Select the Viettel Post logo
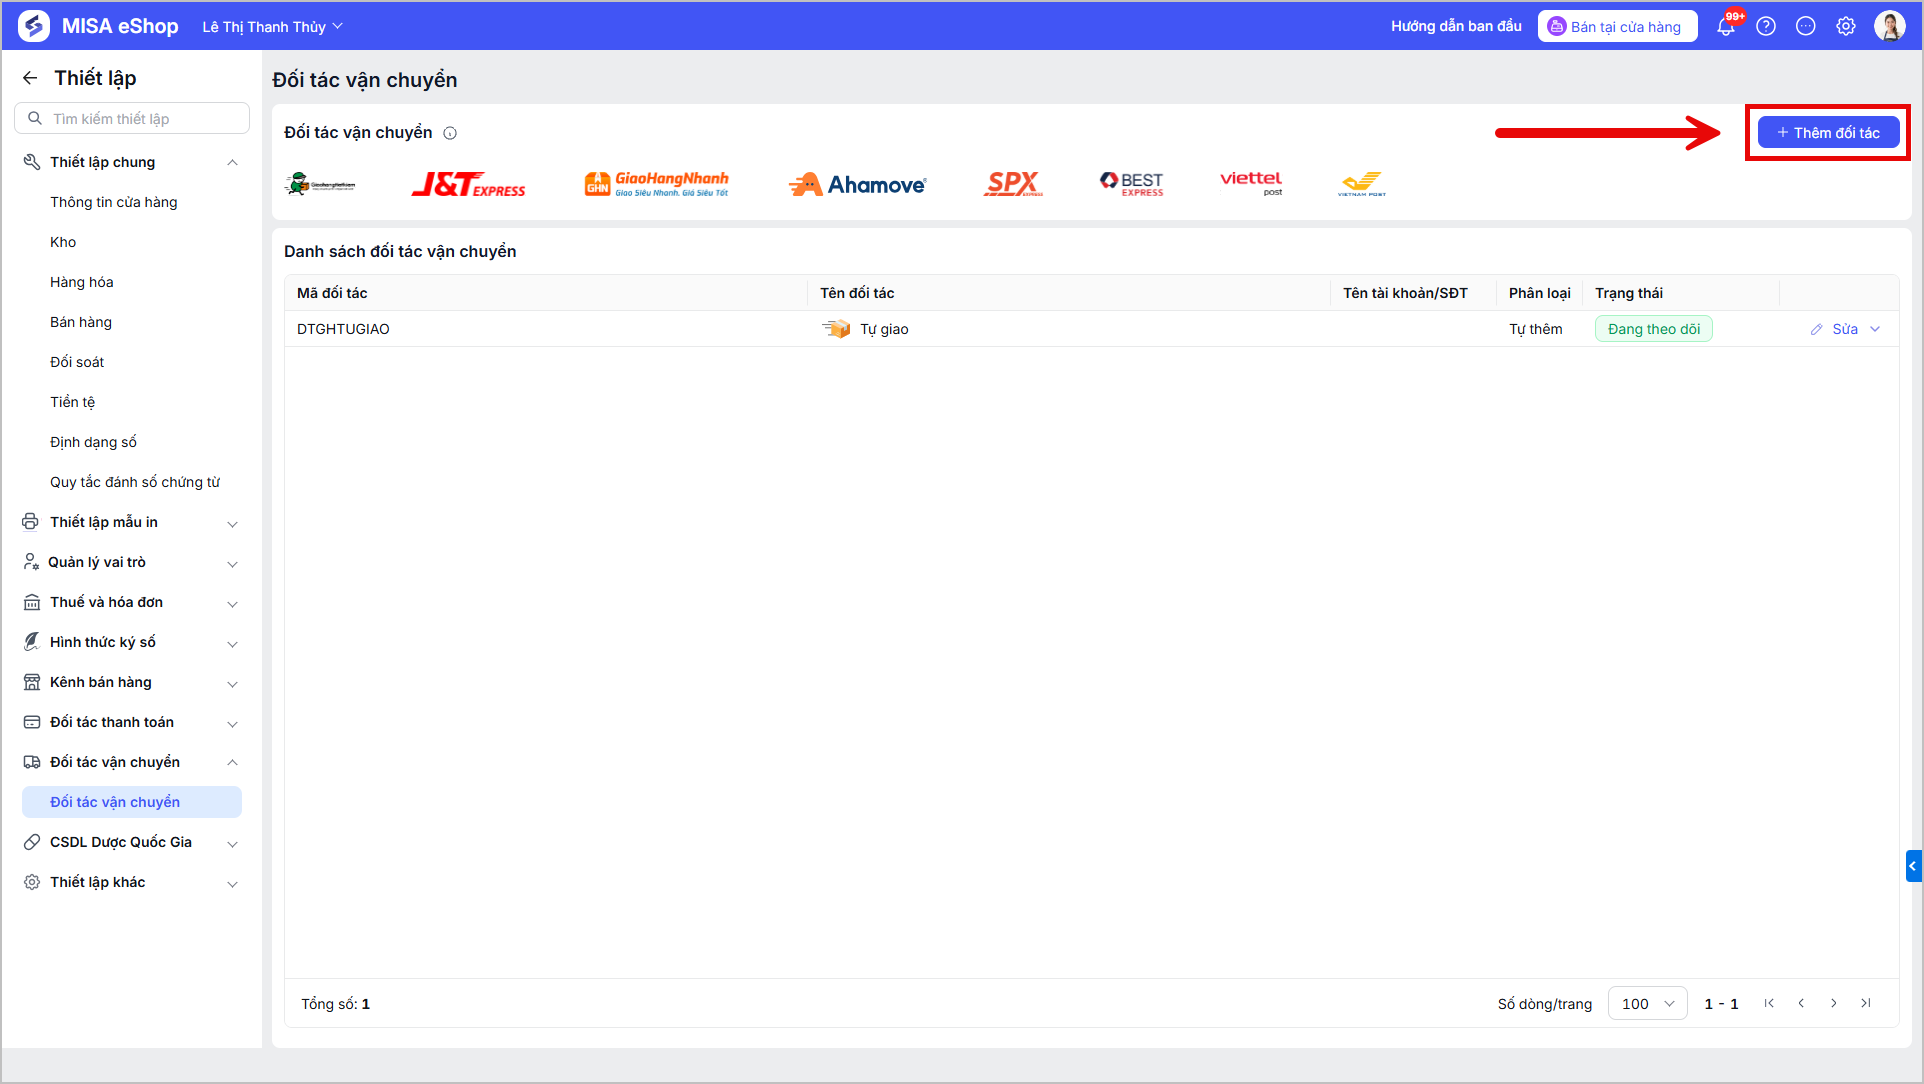Screen dimensions: 1924x1084 (1251, 182)
